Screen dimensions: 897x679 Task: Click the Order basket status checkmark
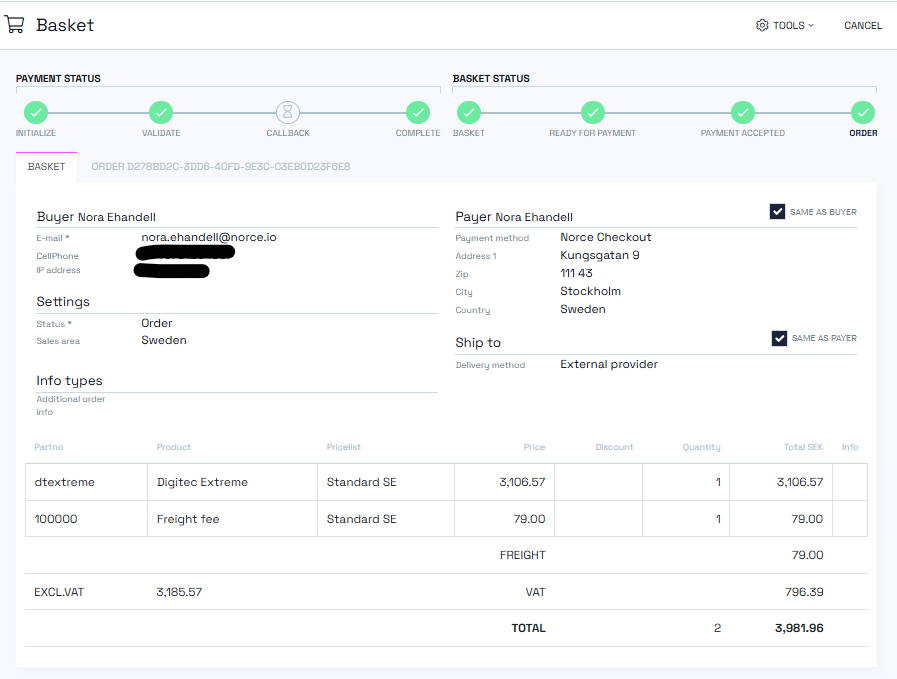[863, 113]
